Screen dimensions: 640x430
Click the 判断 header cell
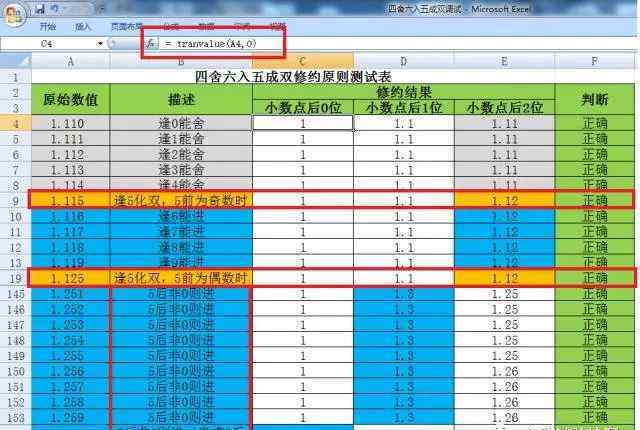click(x=594, y=99)
